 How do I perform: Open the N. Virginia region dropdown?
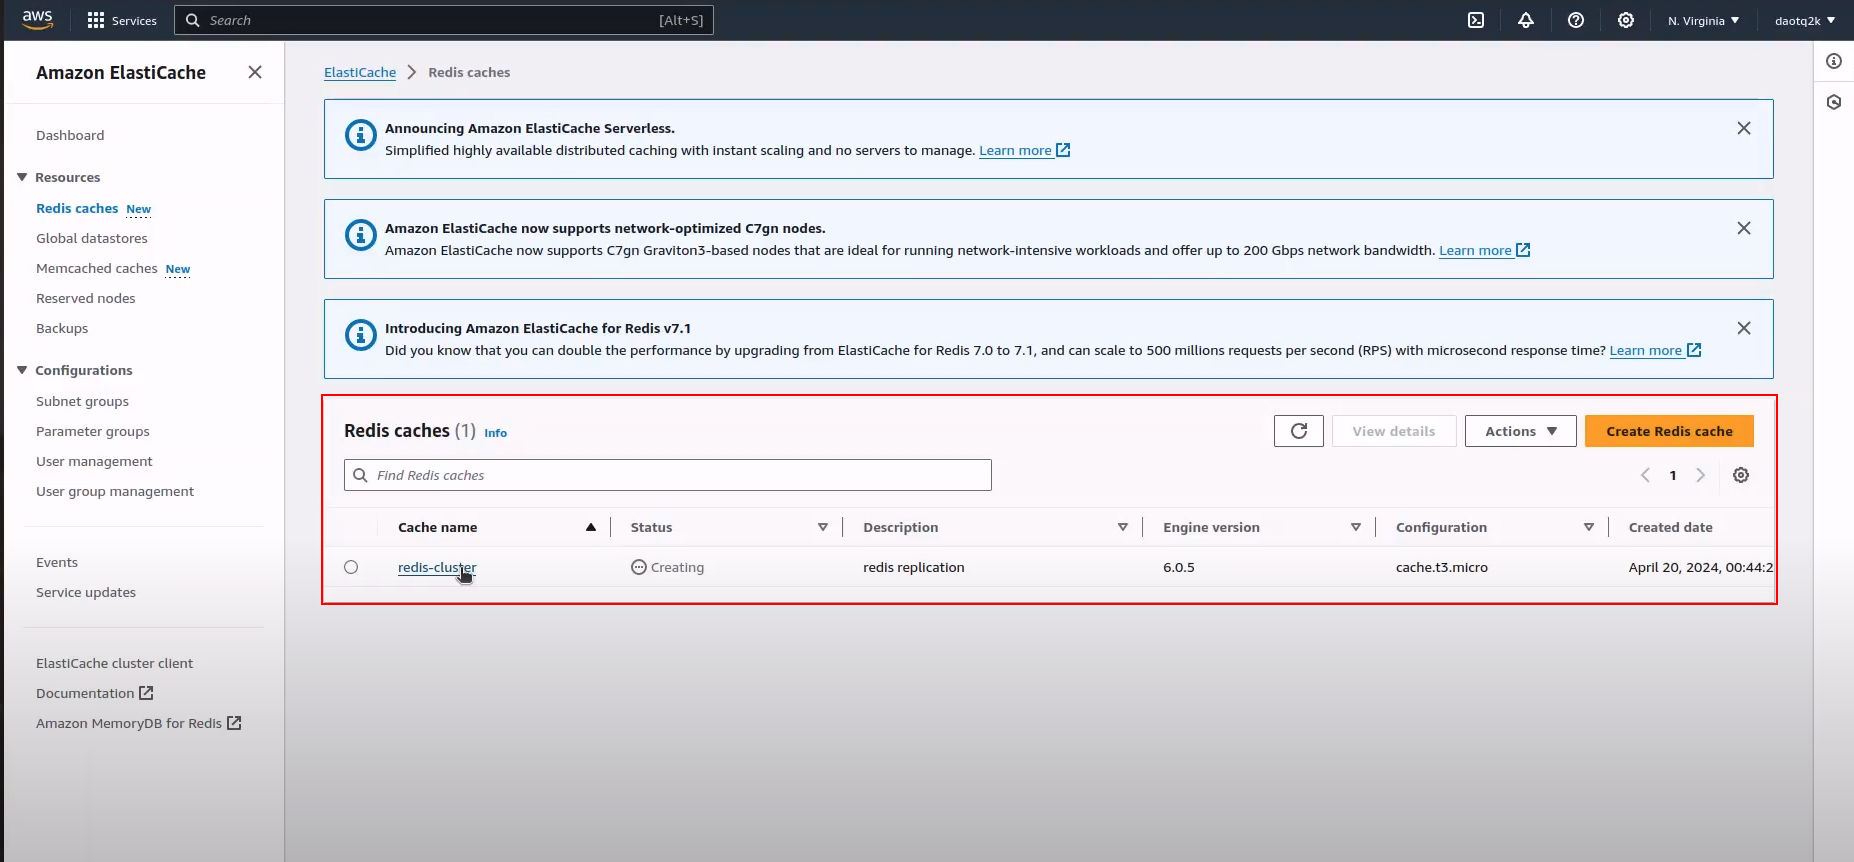[1704, 20]
